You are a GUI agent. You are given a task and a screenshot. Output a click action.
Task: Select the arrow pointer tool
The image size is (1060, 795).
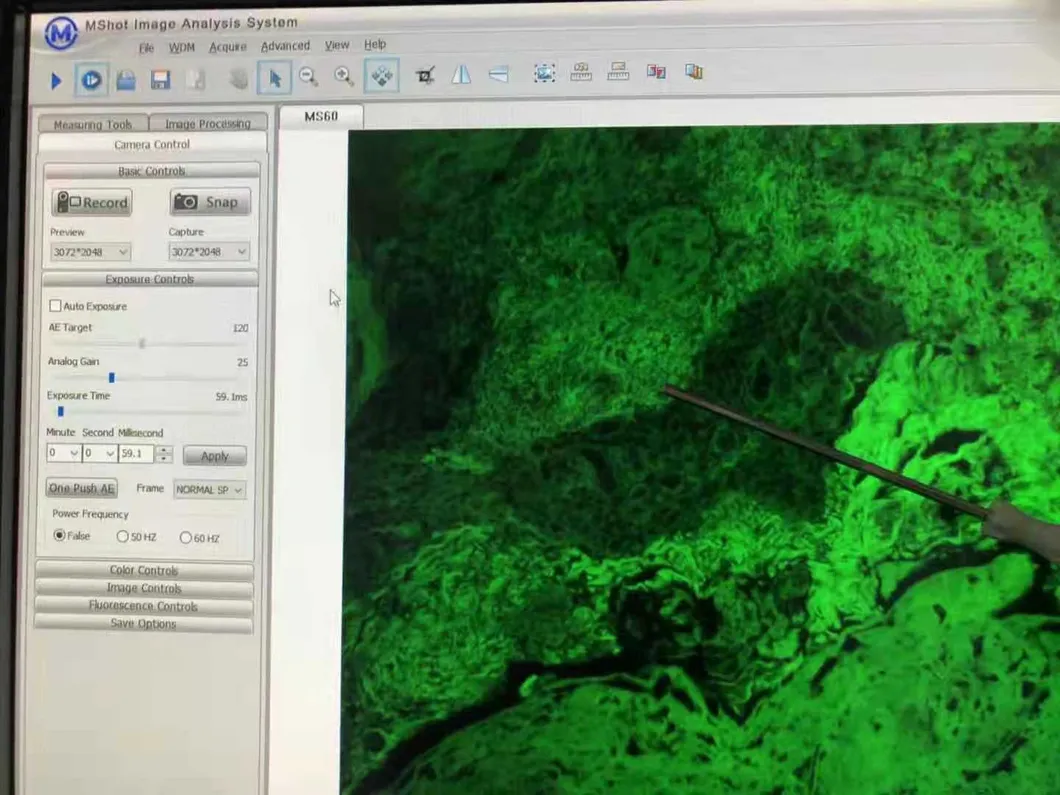pyautogui.click(x=273, y=78)
